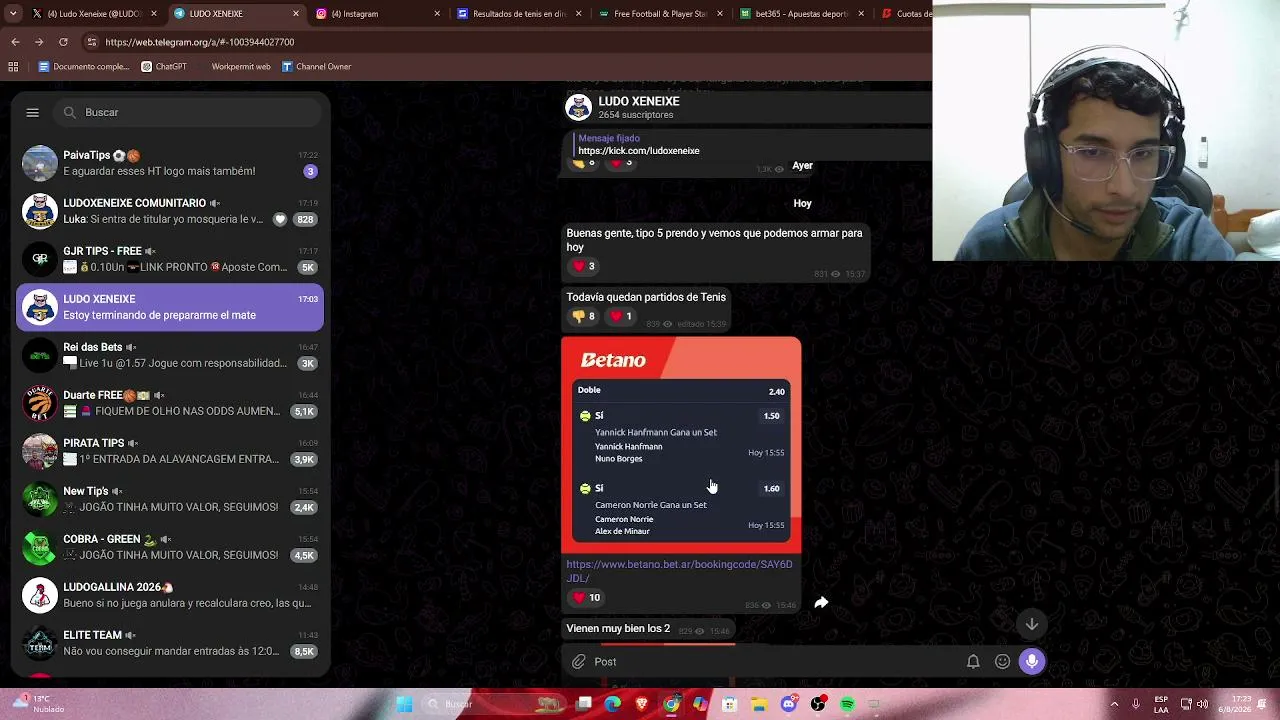This screenshot has width=1280, height=720.
Task: Click the Rei das Bets avatar
Action: [40, 355]
